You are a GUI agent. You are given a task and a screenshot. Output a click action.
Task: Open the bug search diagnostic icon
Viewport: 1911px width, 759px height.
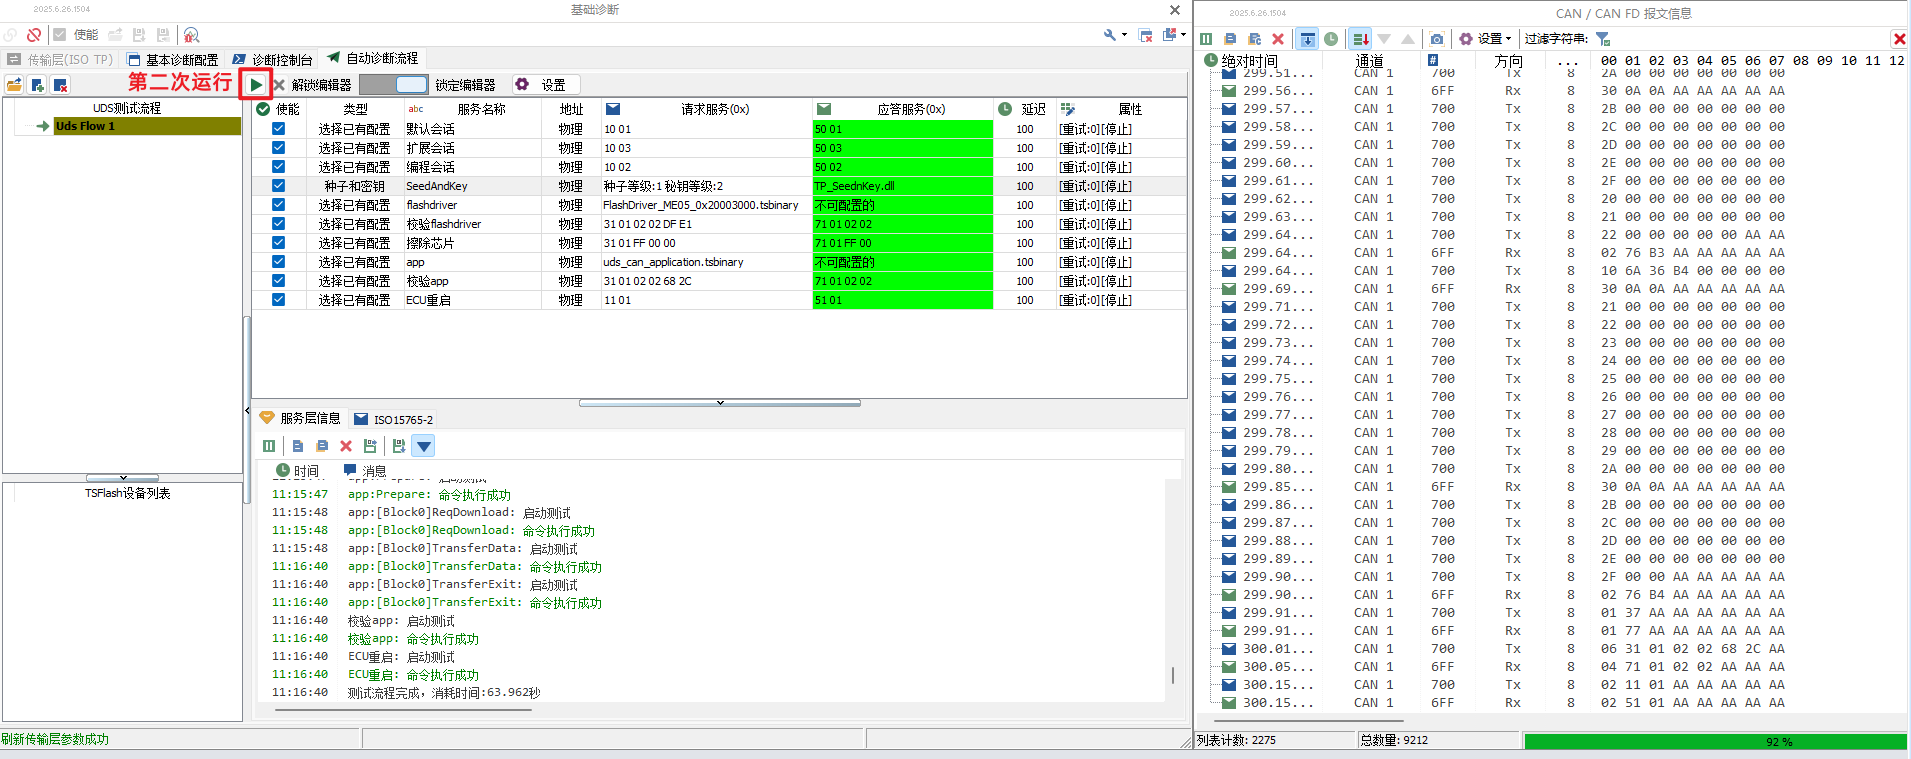click(191, 35)
